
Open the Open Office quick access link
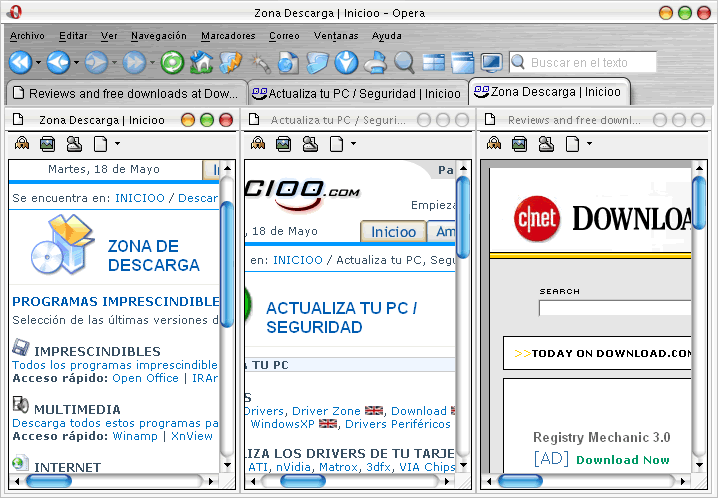pyautogui.click(x=145, y=378)
